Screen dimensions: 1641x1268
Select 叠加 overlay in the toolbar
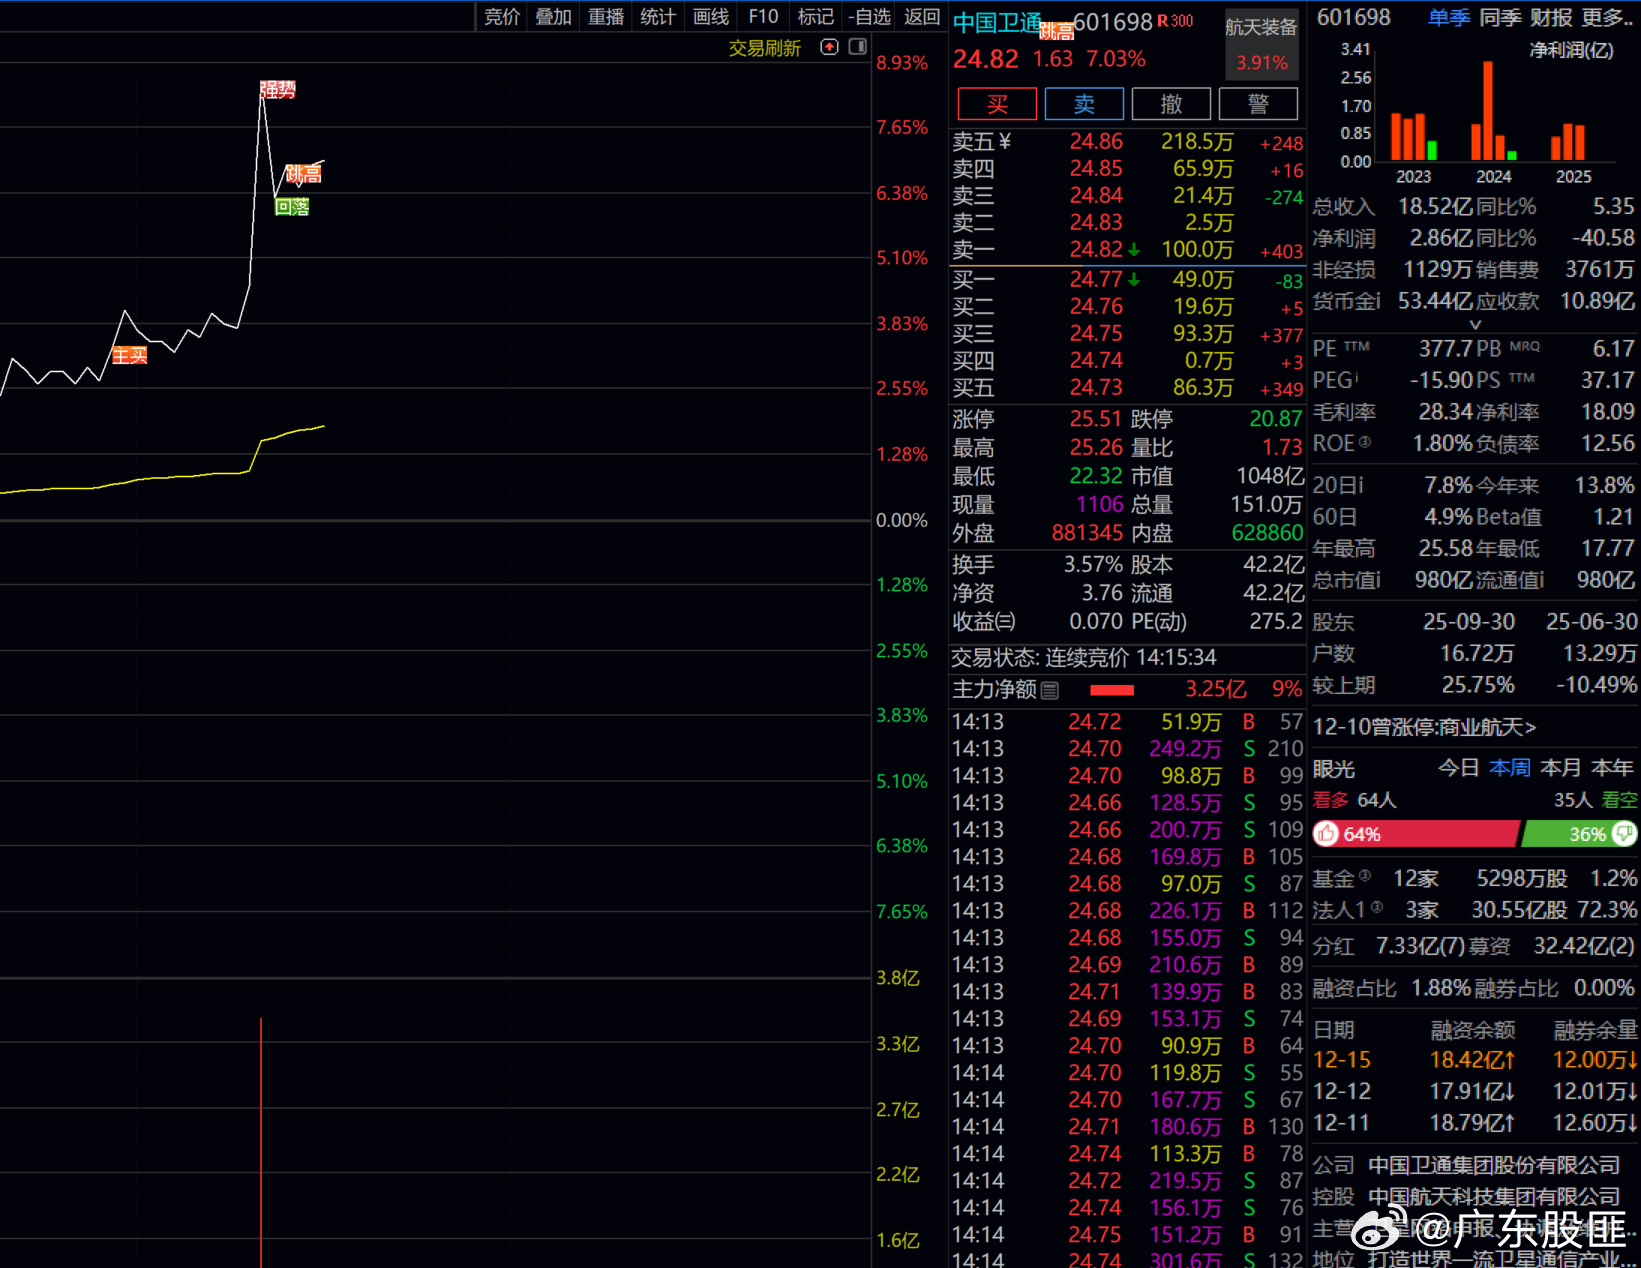553,16
